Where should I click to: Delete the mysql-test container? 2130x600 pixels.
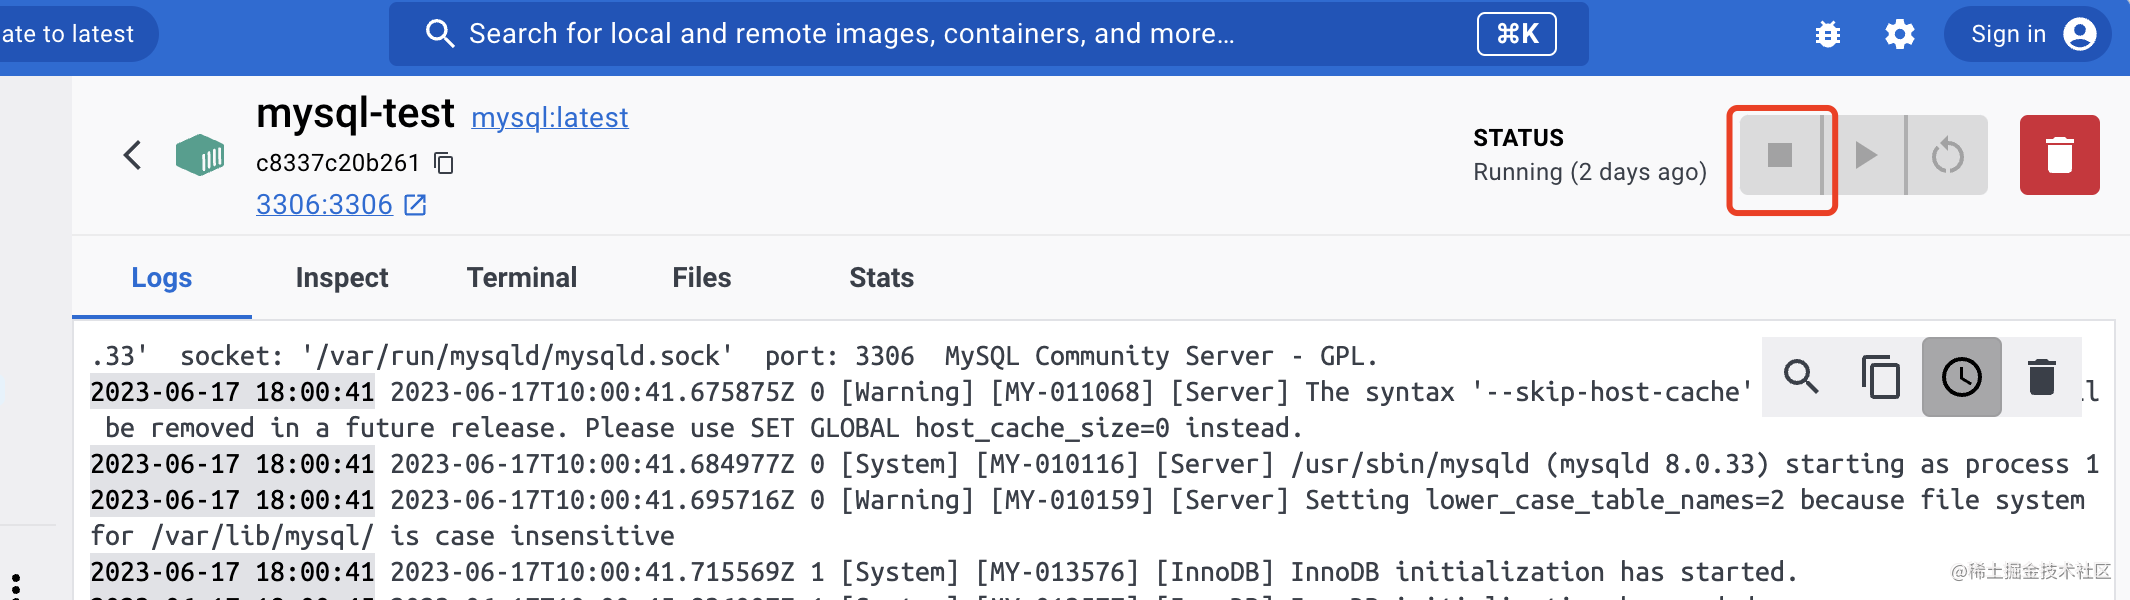coord(2059,155)
